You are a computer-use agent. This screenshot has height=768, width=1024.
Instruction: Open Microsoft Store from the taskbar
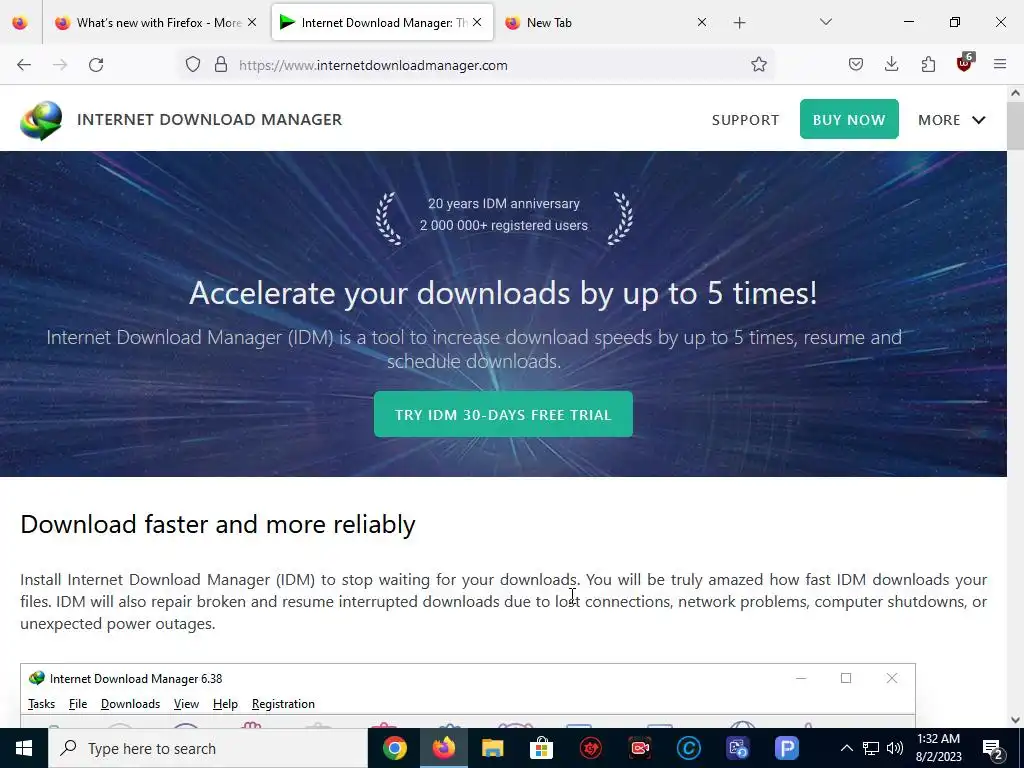pyautogui.click(x=541, y=748)
